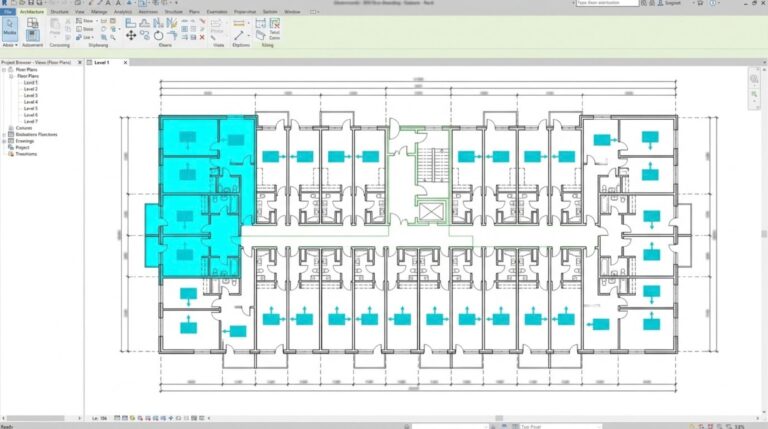Click the Help icon in the title bar

(713, 3)
